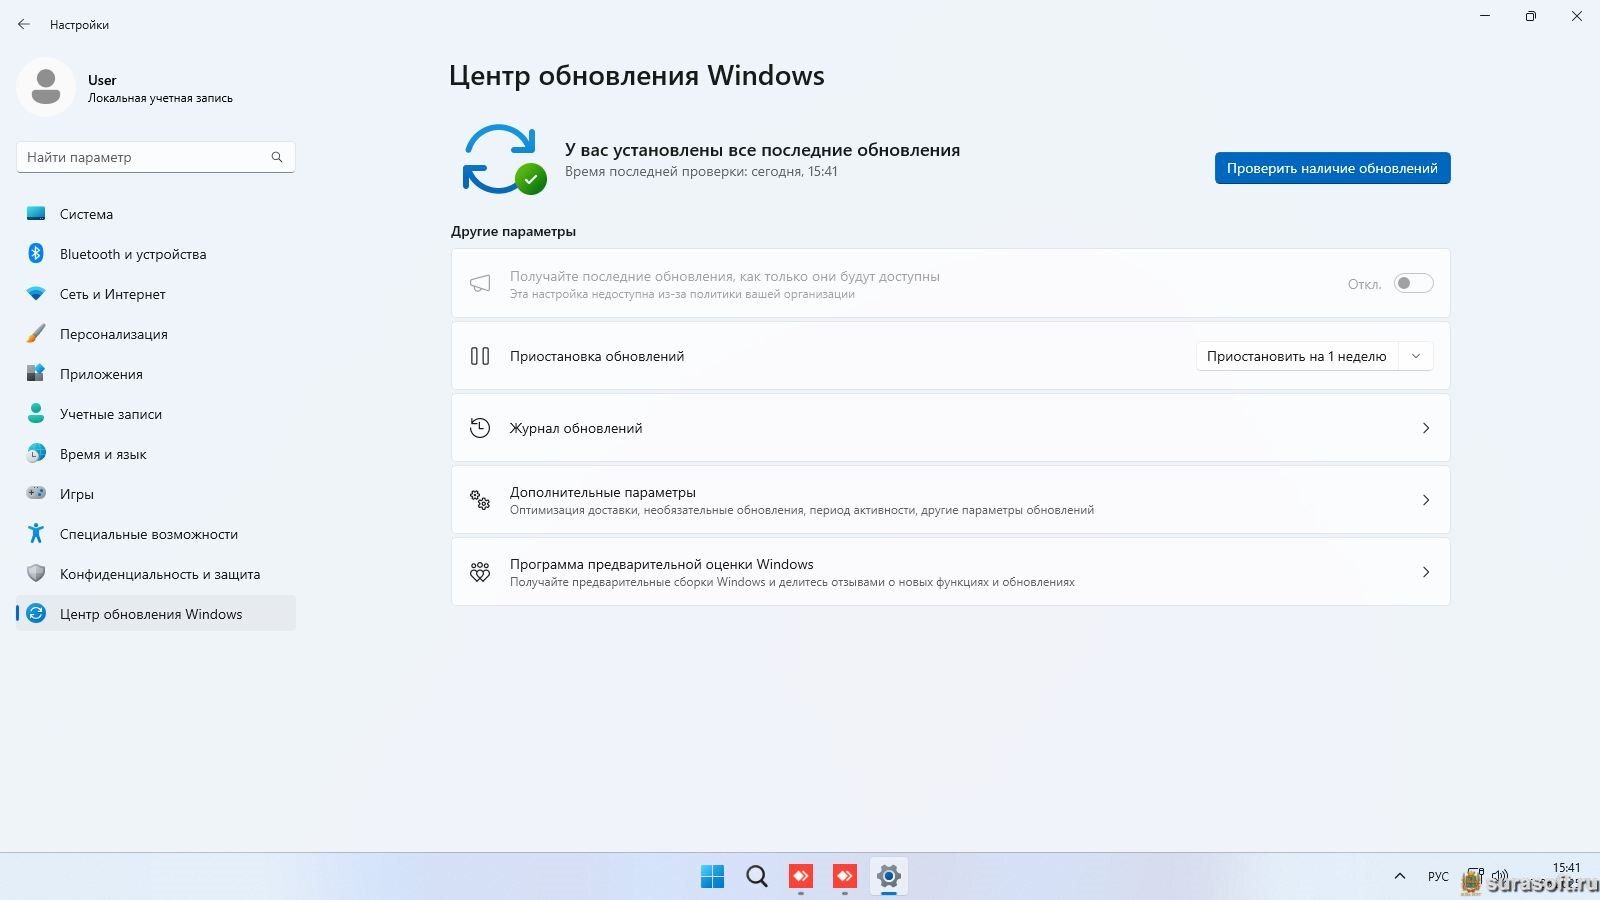Expand Журнал обновлений with its chevron
The width and height of the screenshot is (1600, 900).
(x=1426, y=428)
